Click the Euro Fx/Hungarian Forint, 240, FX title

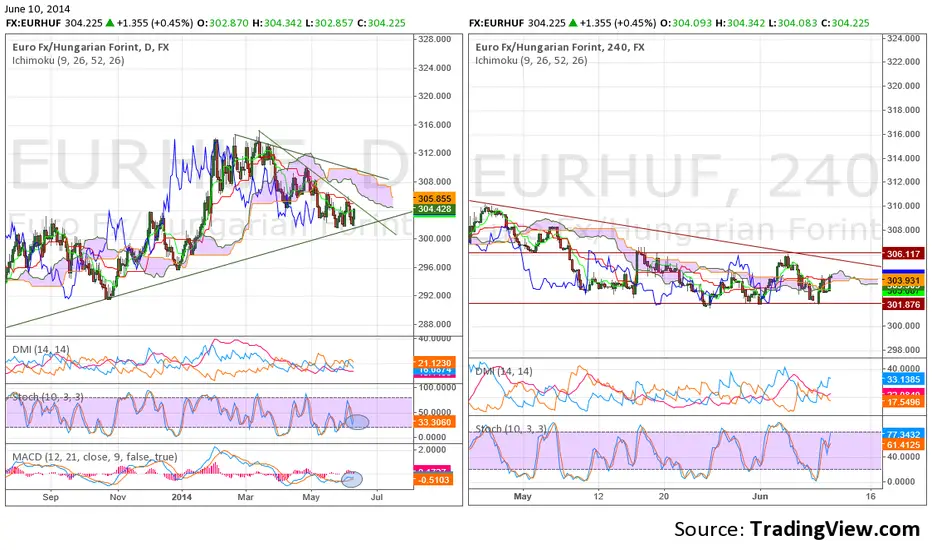(x=560, y=47)
